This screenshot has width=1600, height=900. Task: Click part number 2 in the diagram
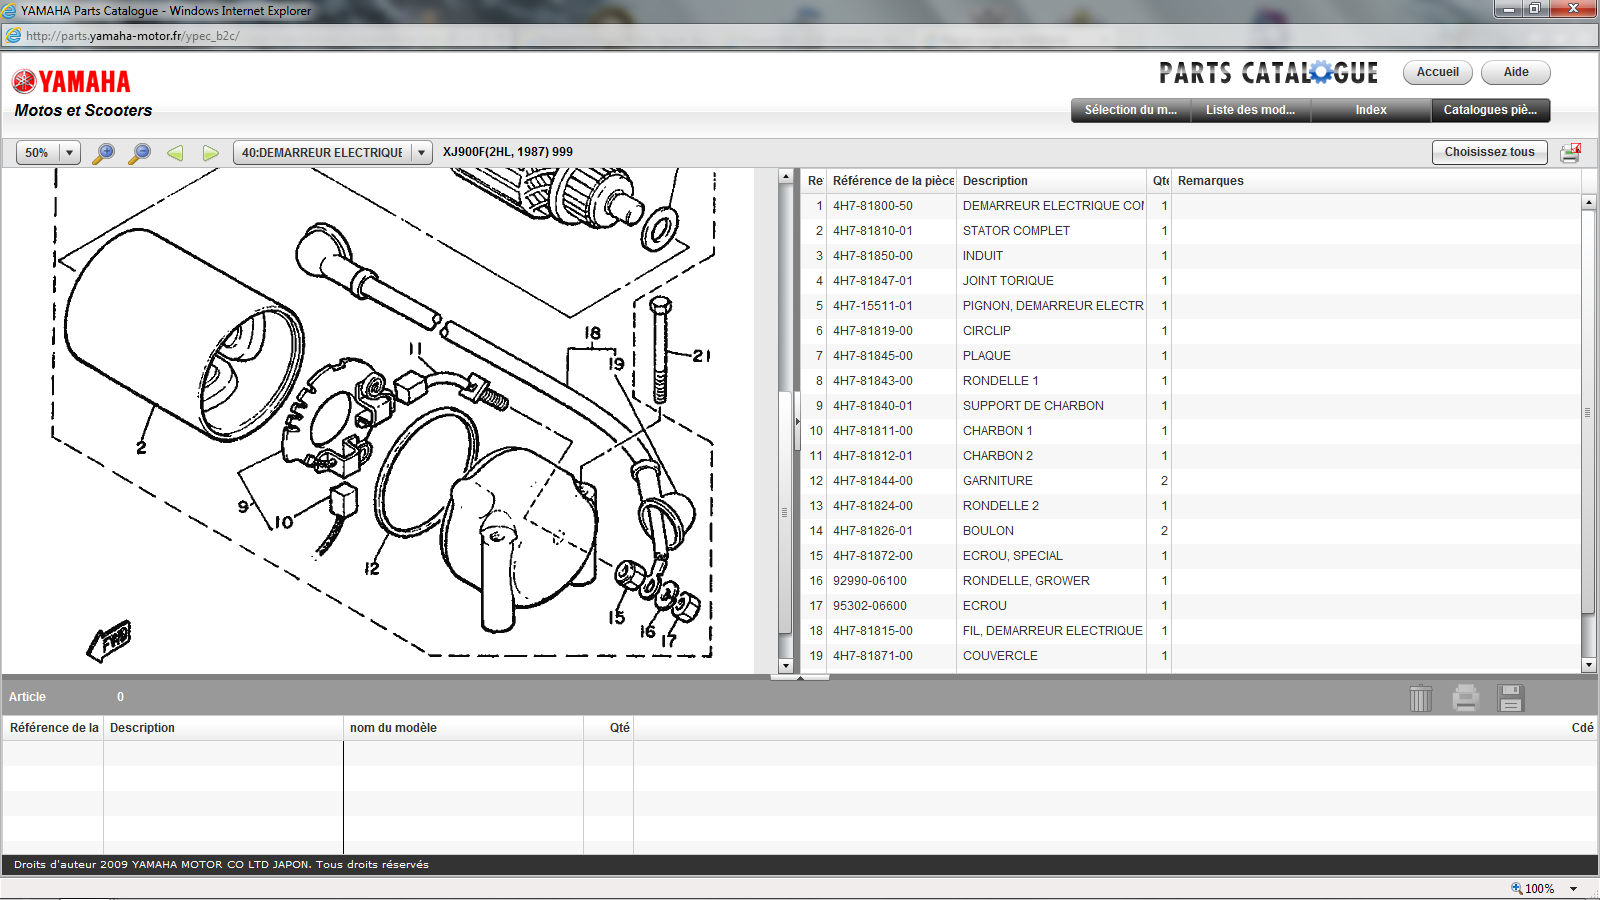tap(141, 448)
